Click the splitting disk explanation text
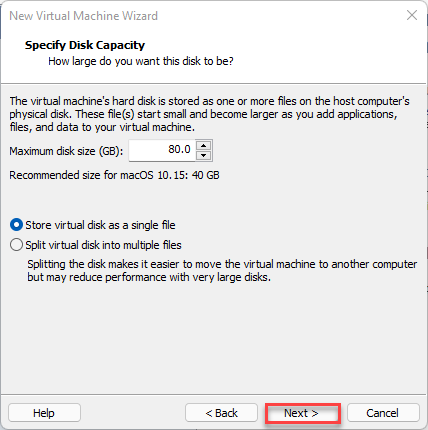The image size is (428, 430). [x=222, y=270]
